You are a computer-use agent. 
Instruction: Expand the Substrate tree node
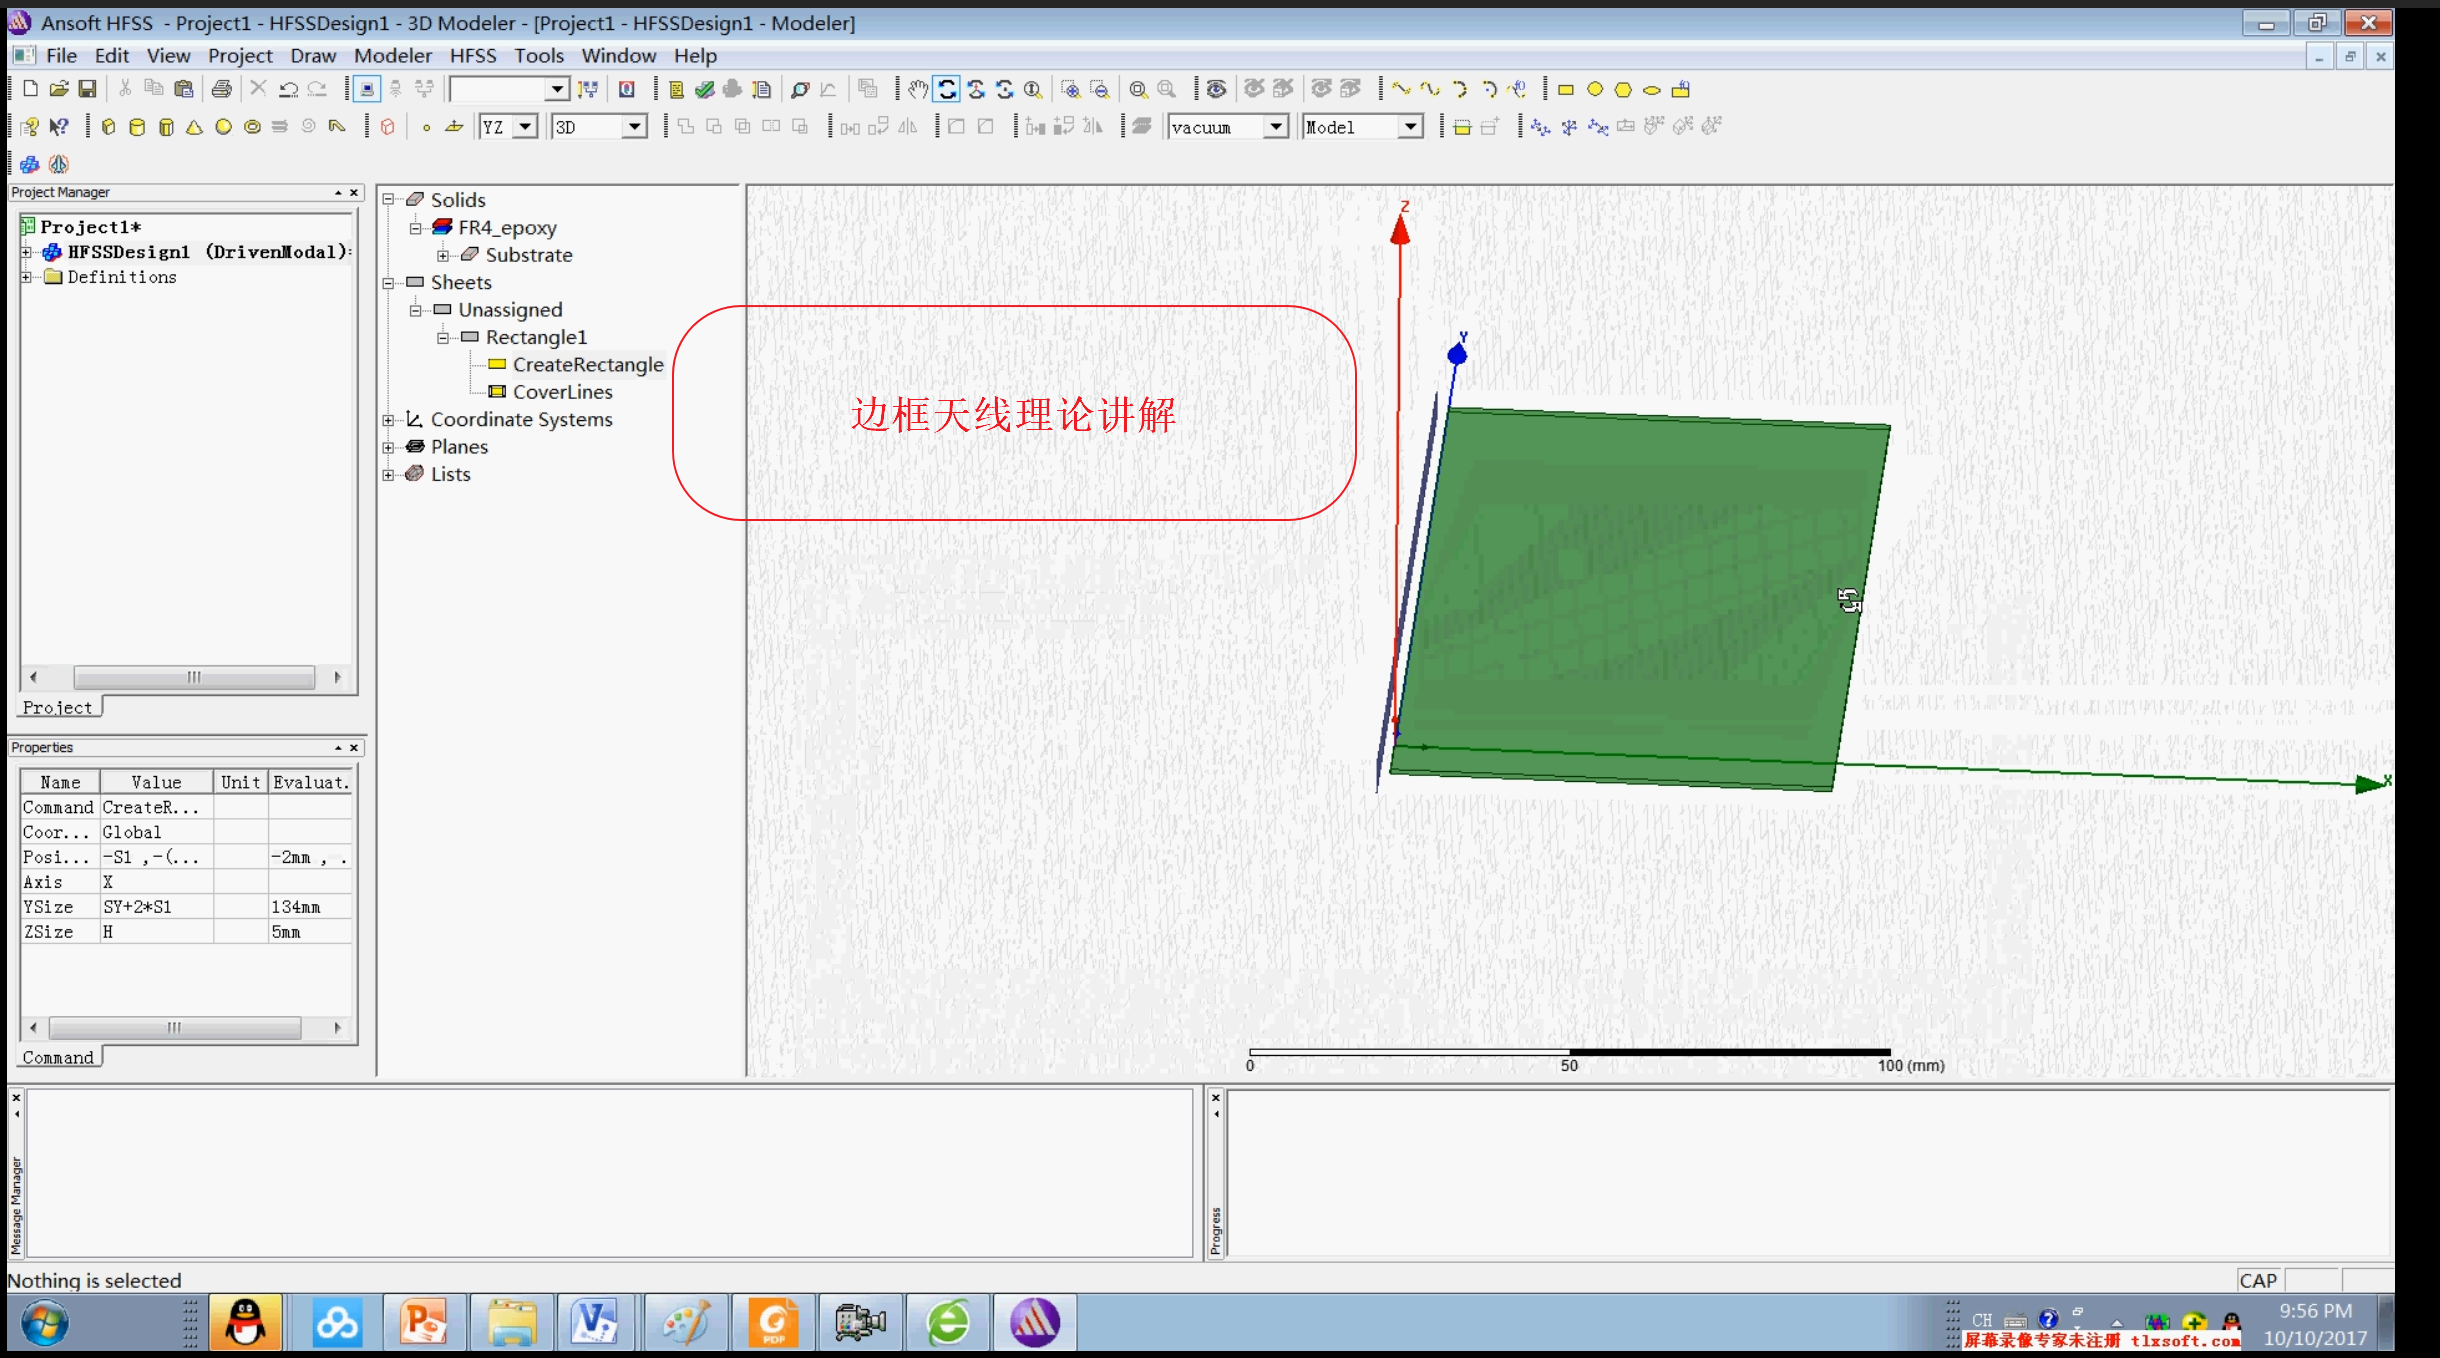pyautogui.click(x=443, y=255)
